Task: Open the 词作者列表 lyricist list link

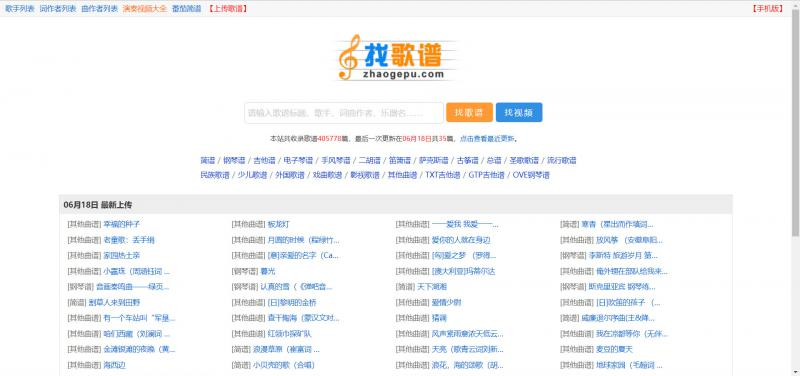Action: point(58,9)
